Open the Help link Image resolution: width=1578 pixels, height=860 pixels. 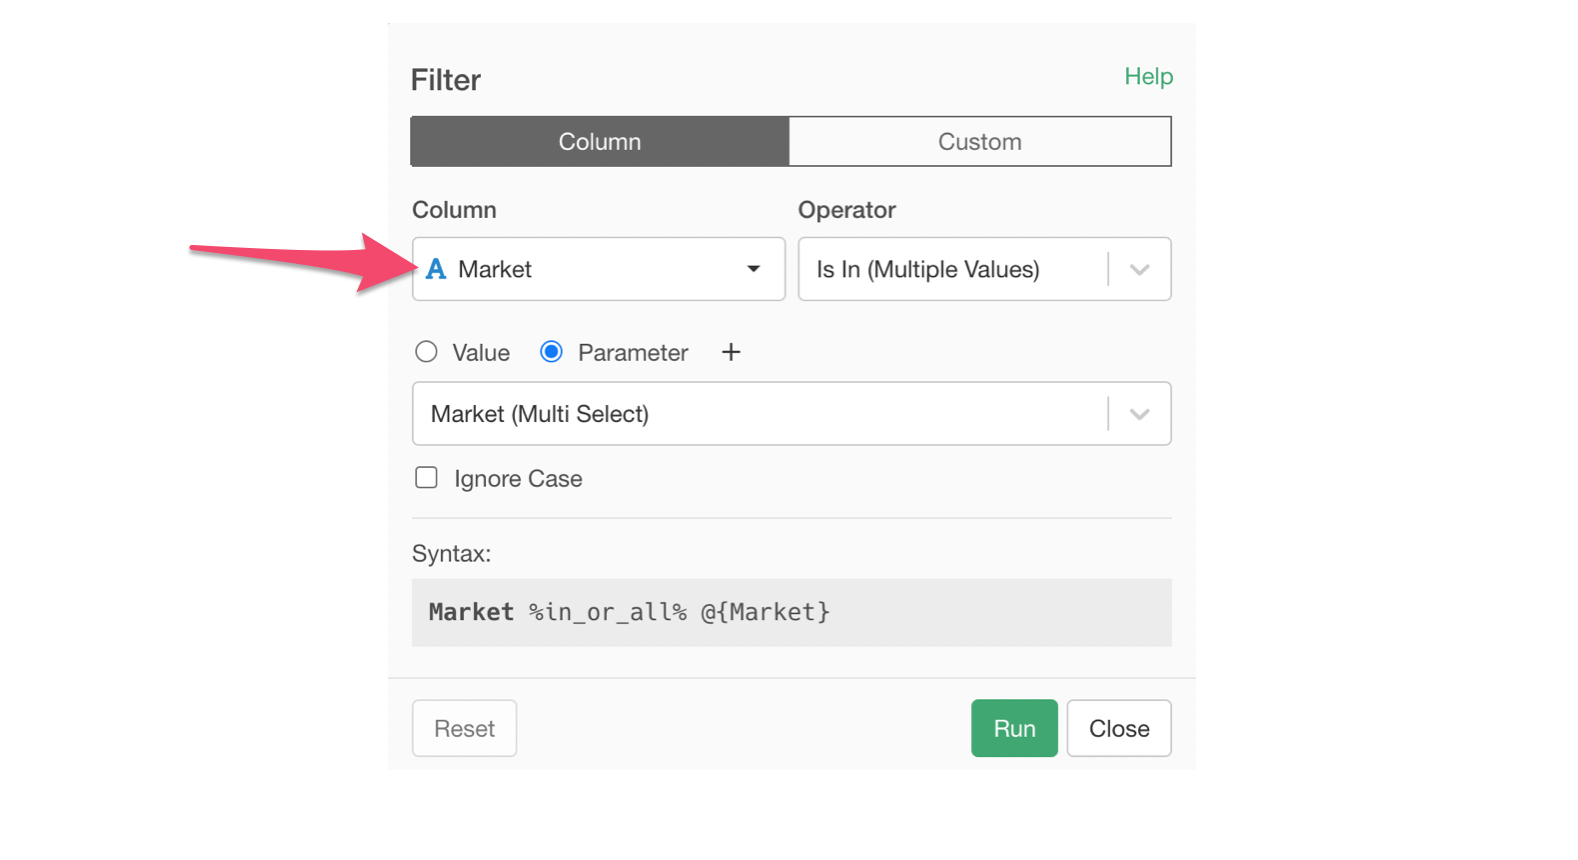(1148, 77)
